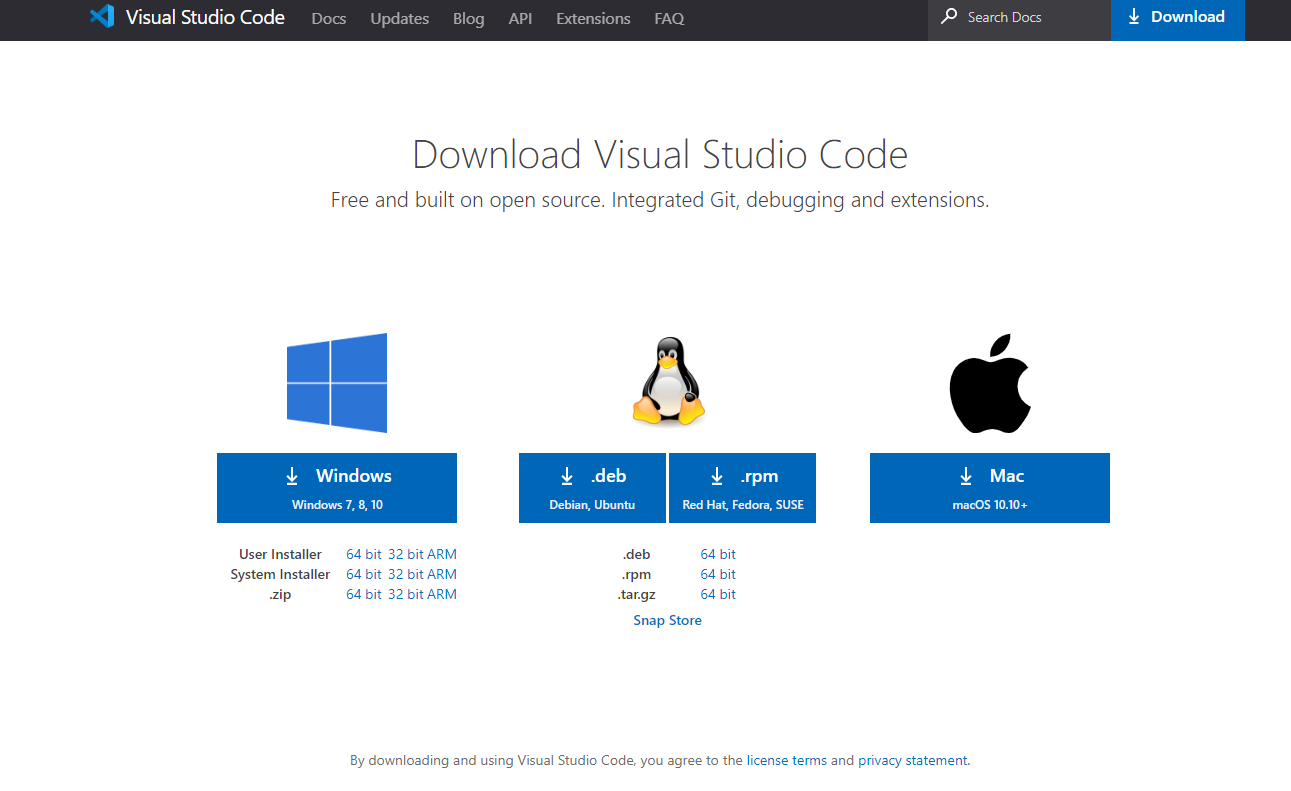Click the Apple logo image
This screenshot has width=1291, height=791.
click(x=990, y=385)
